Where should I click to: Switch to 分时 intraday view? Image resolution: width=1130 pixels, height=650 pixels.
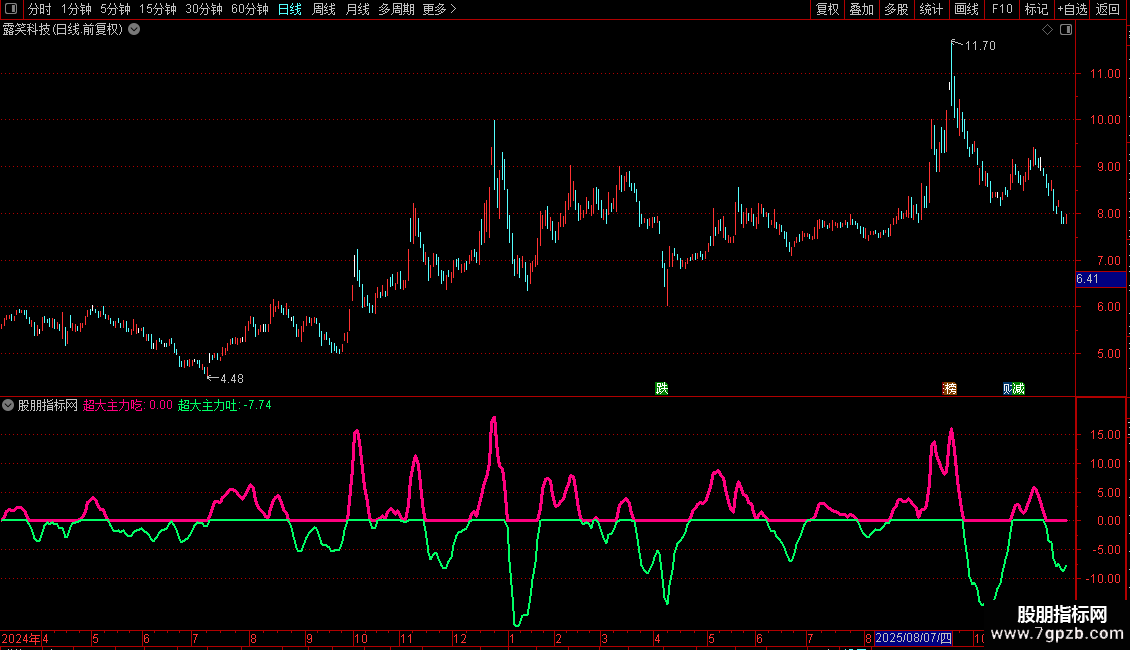(40, 9)
